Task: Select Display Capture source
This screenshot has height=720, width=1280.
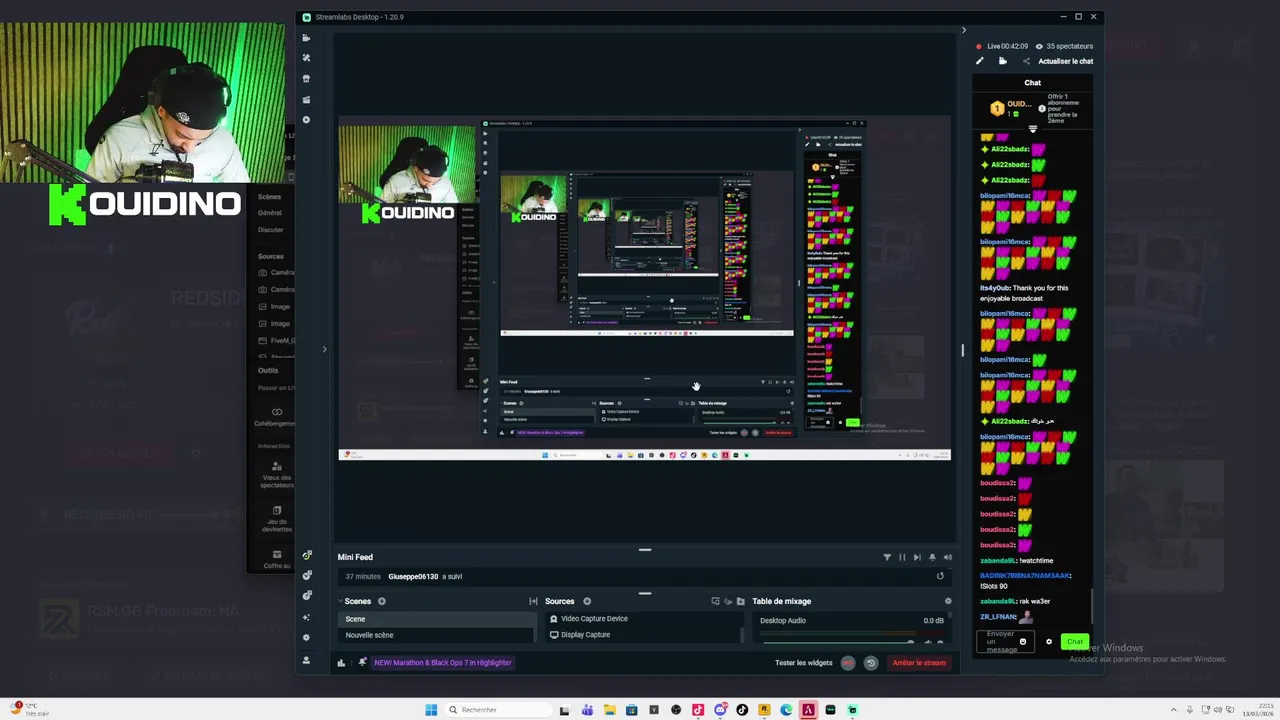Action: (645, 635)
